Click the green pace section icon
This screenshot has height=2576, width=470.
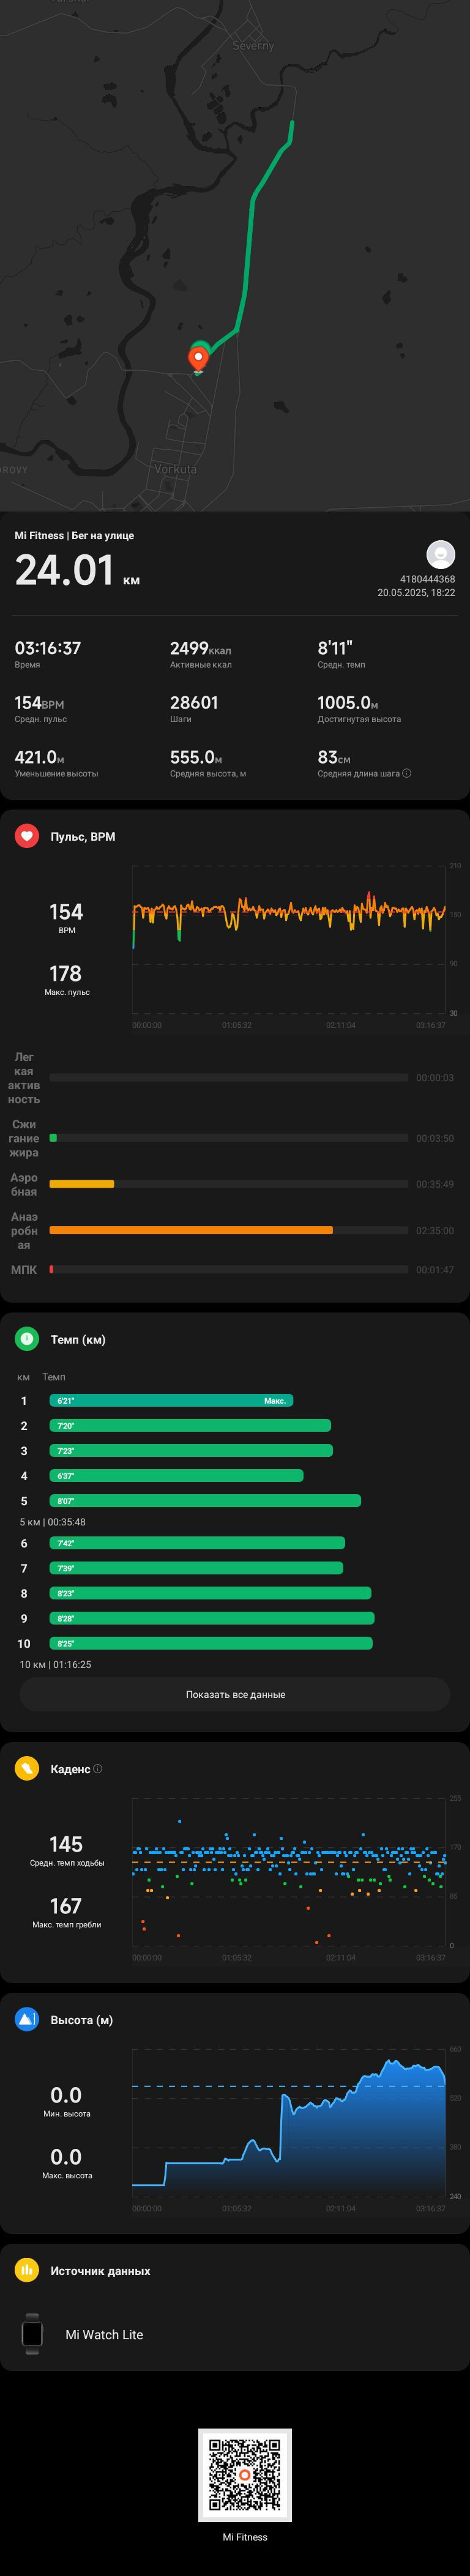tap(27, 1339)
